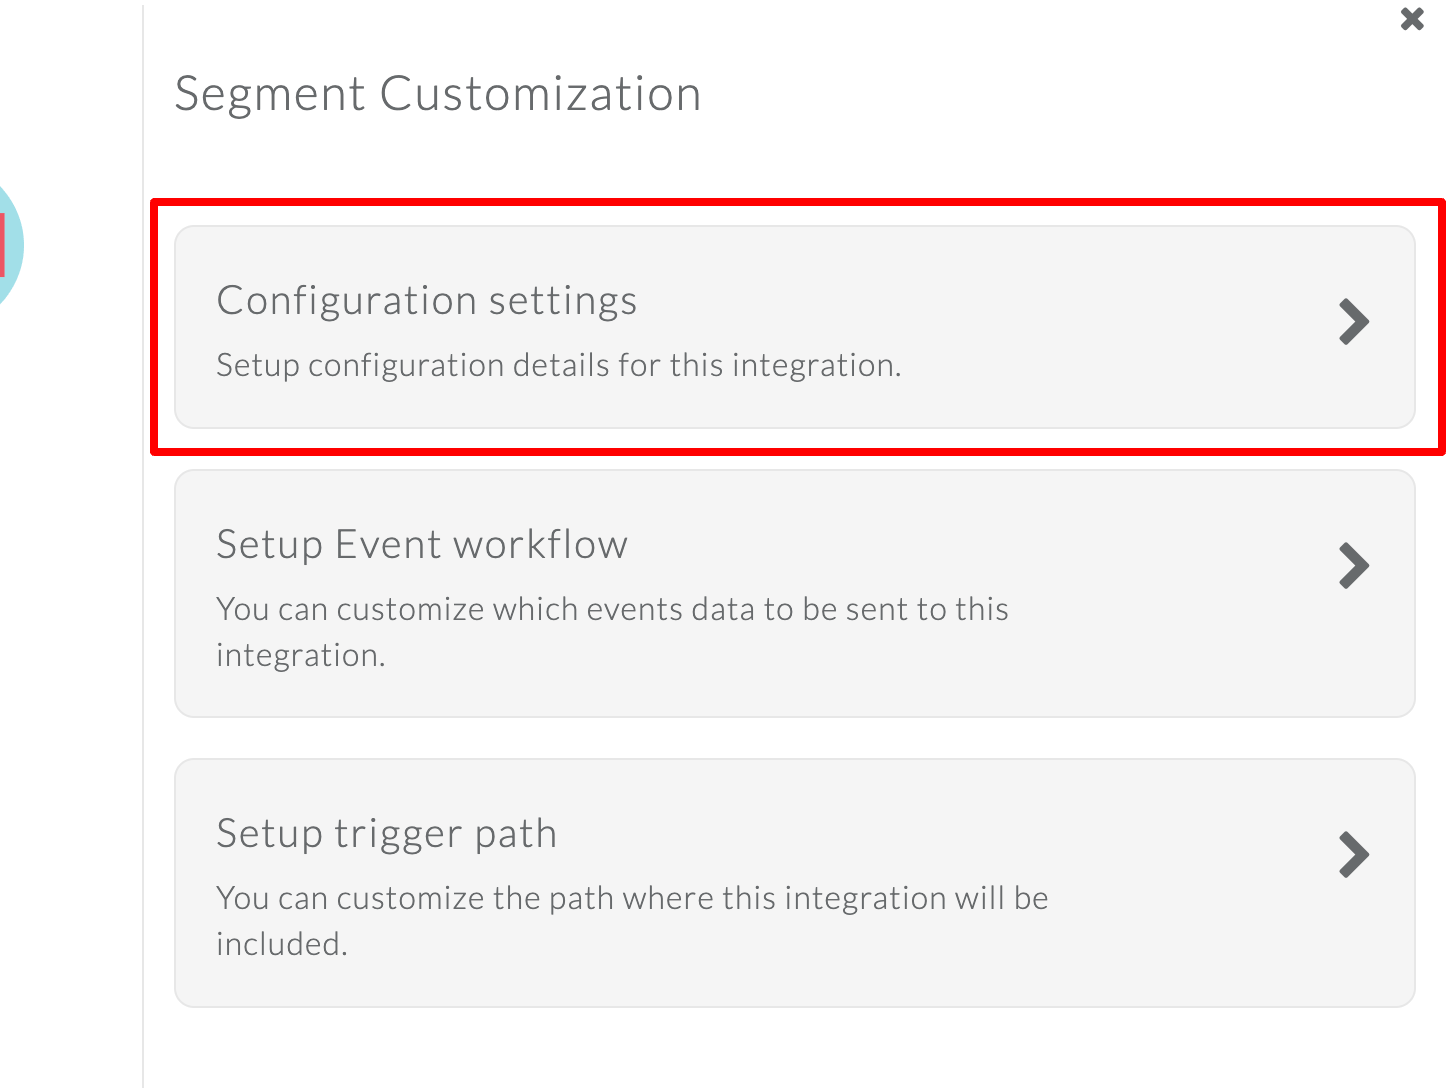
Task: Click the word "integration." under Setup Event workflow
Action: [300, 656]
